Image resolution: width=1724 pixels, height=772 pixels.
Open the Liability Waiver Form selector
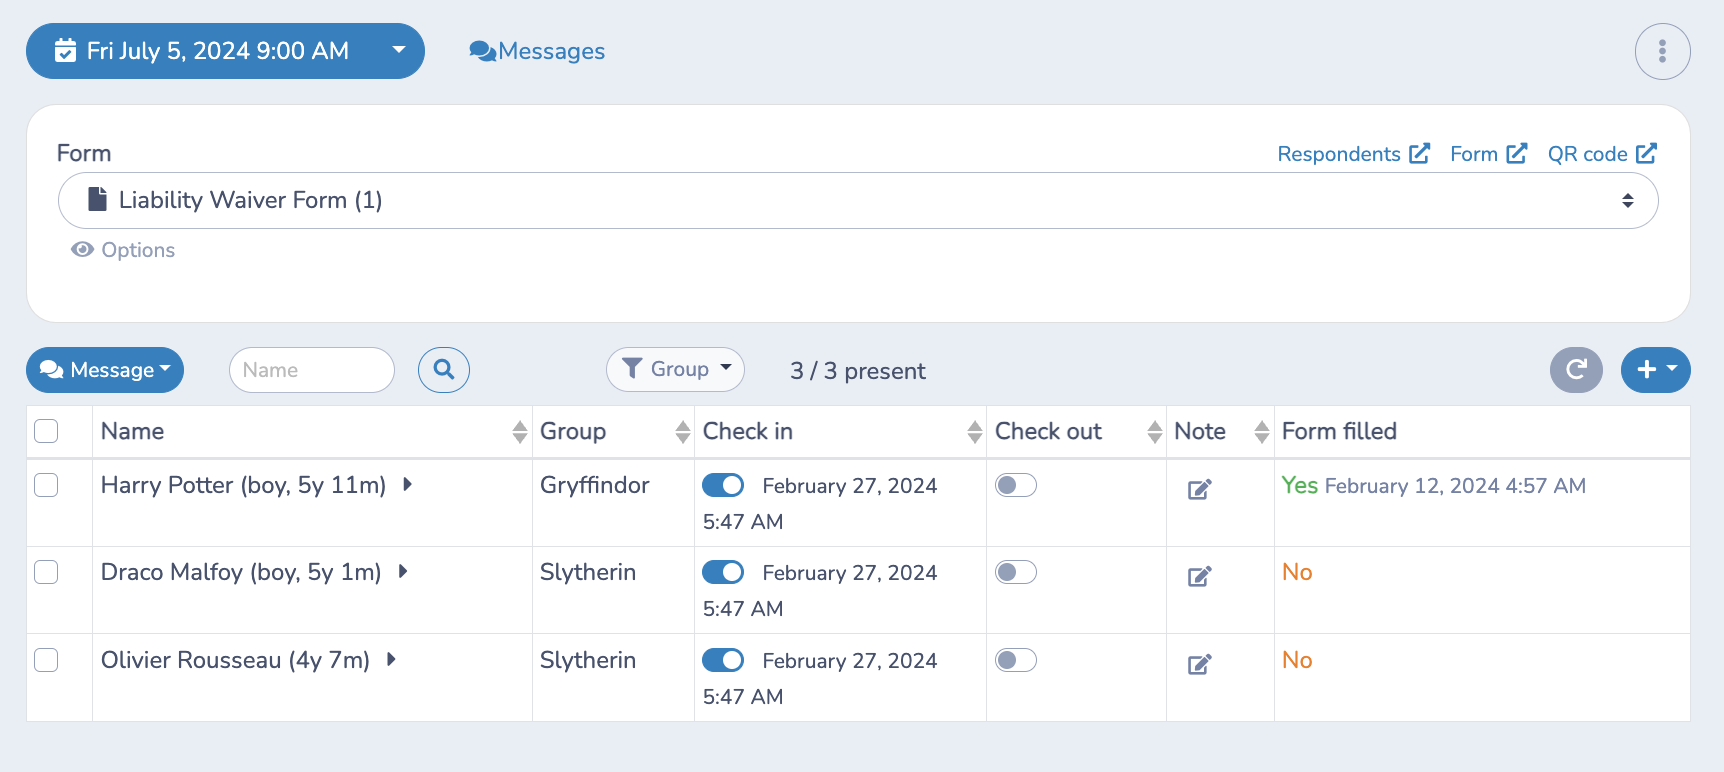coord(858,200)
